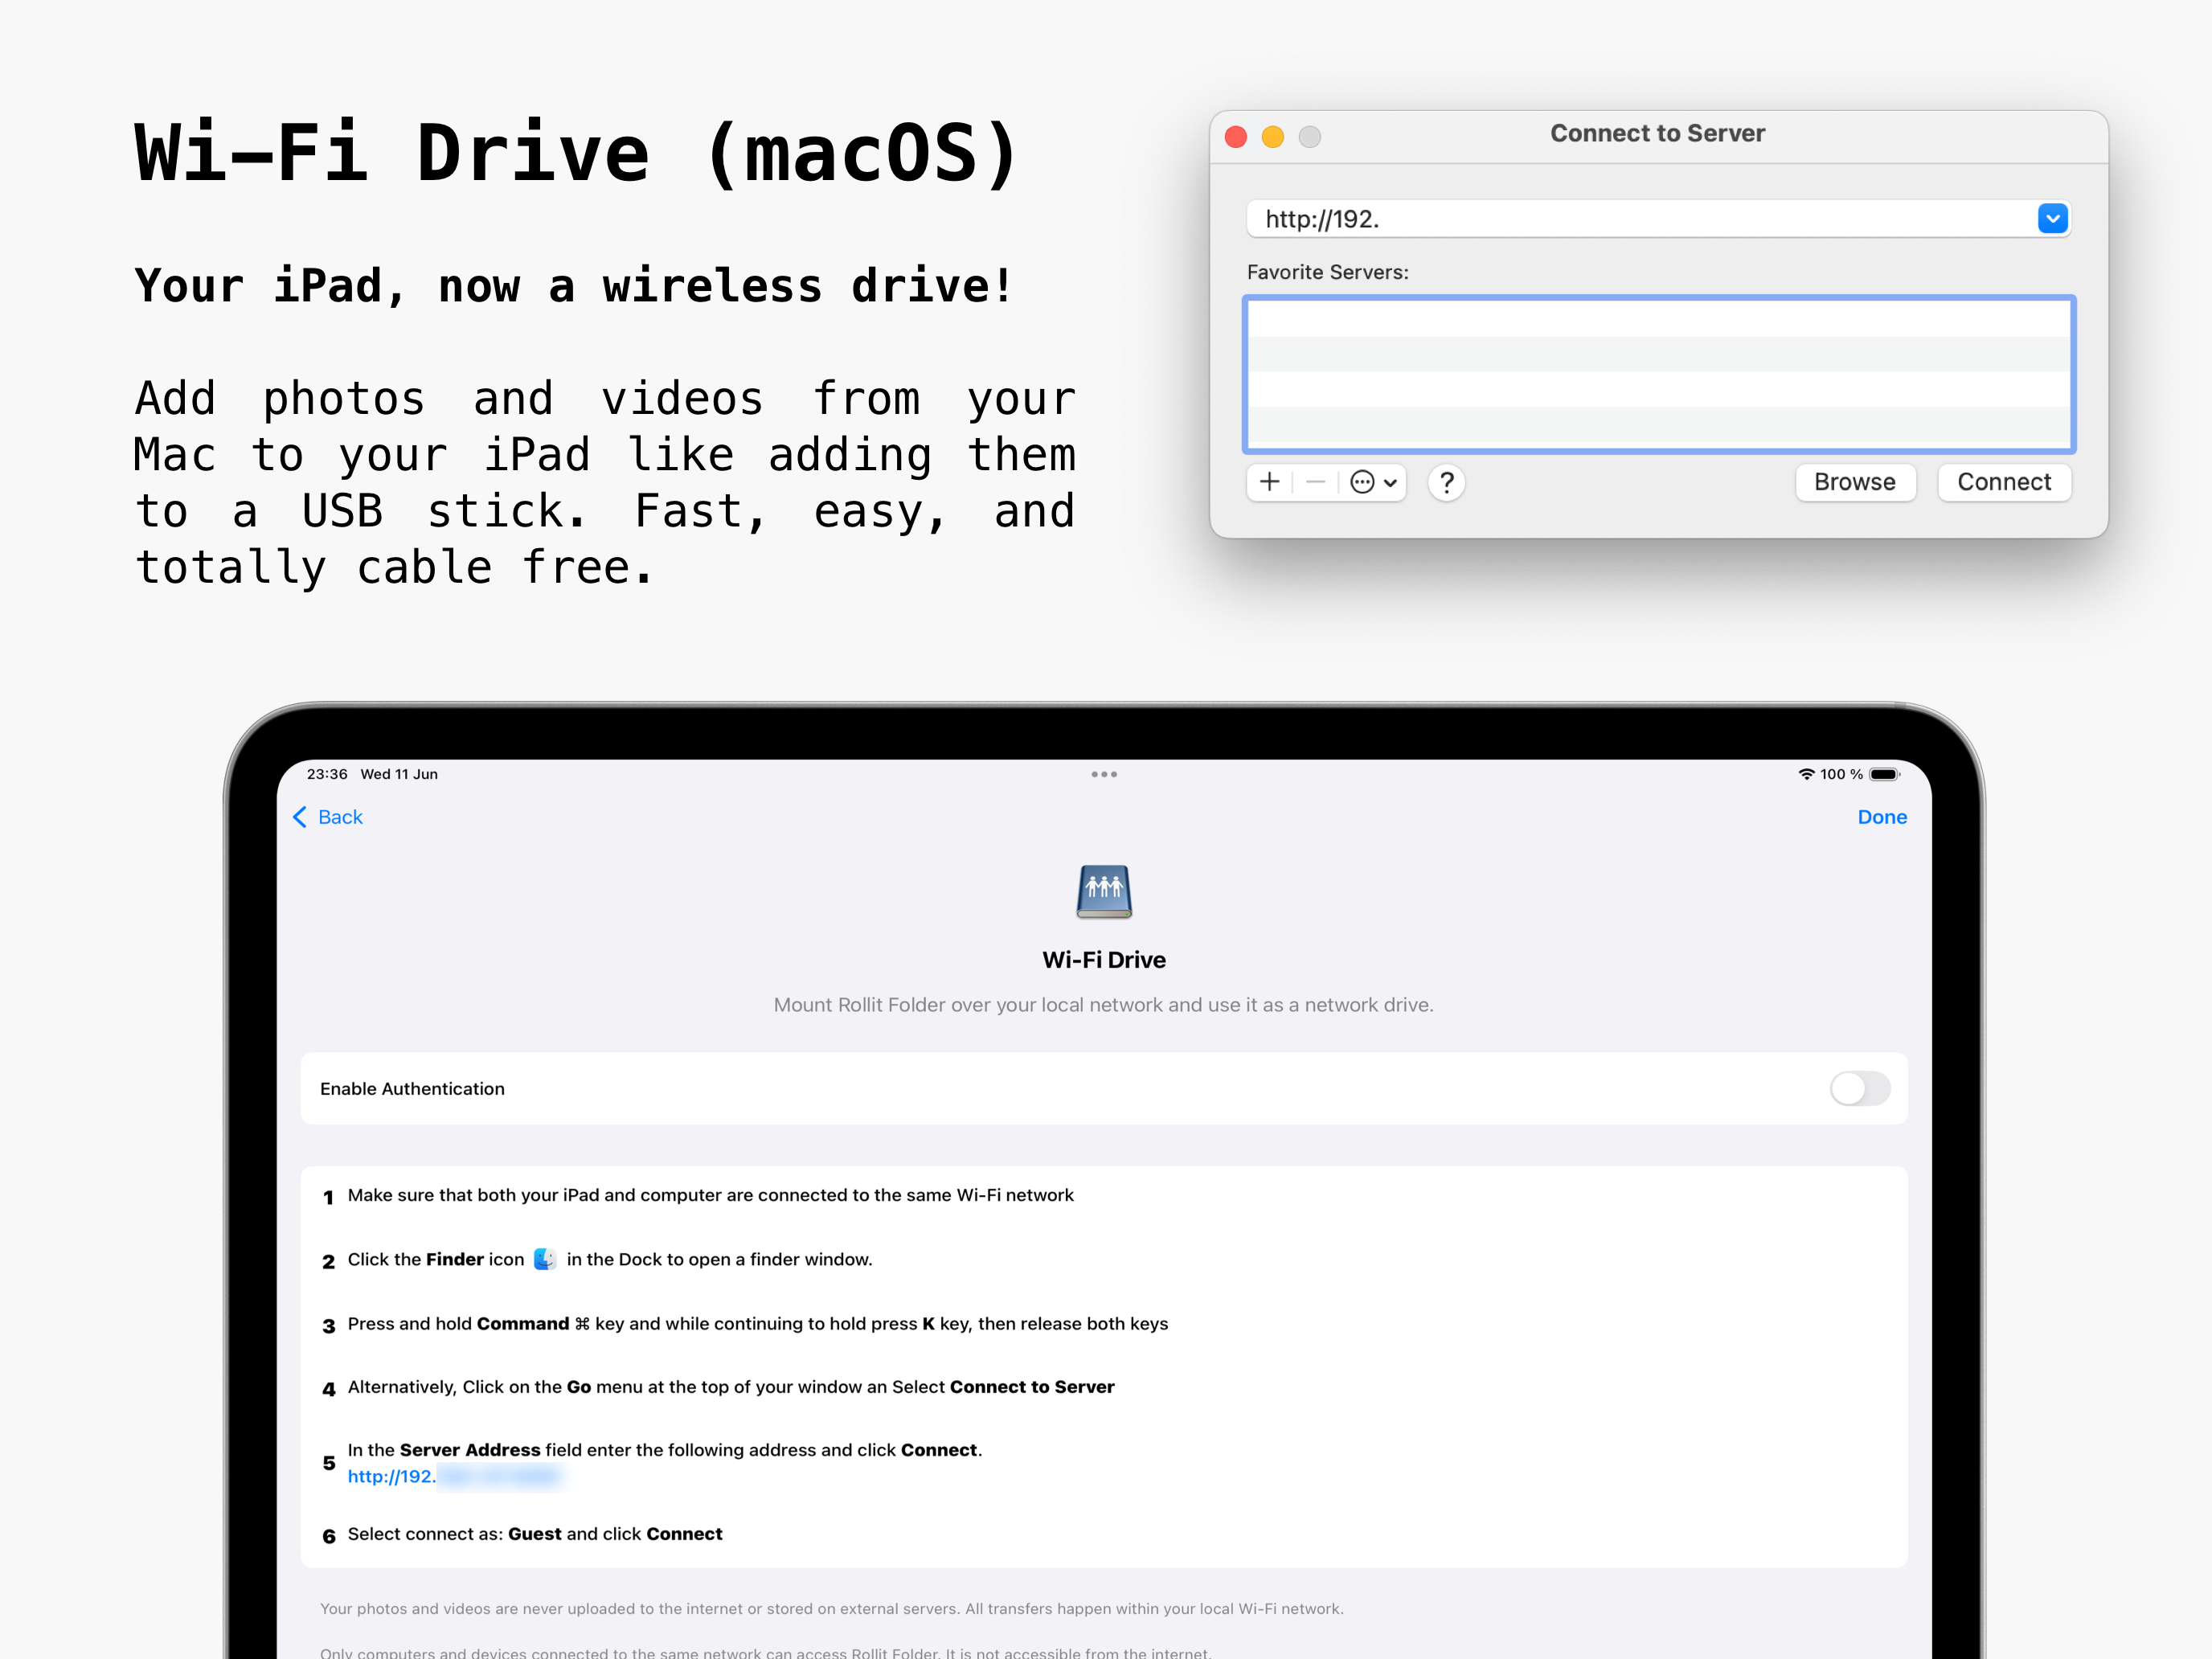
Task: Remove a favorite server using the minus icon
Action: 1316,483
